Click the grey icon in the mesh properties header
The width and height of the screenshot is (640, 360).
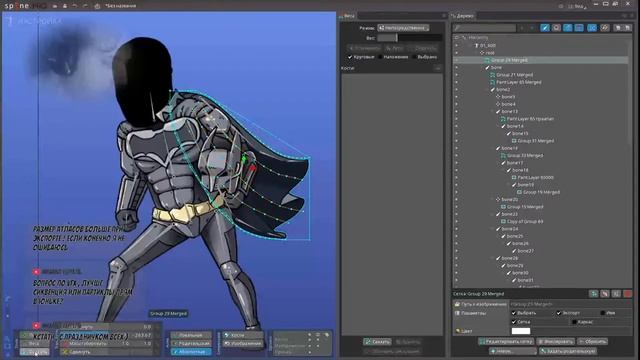(616, 293)
